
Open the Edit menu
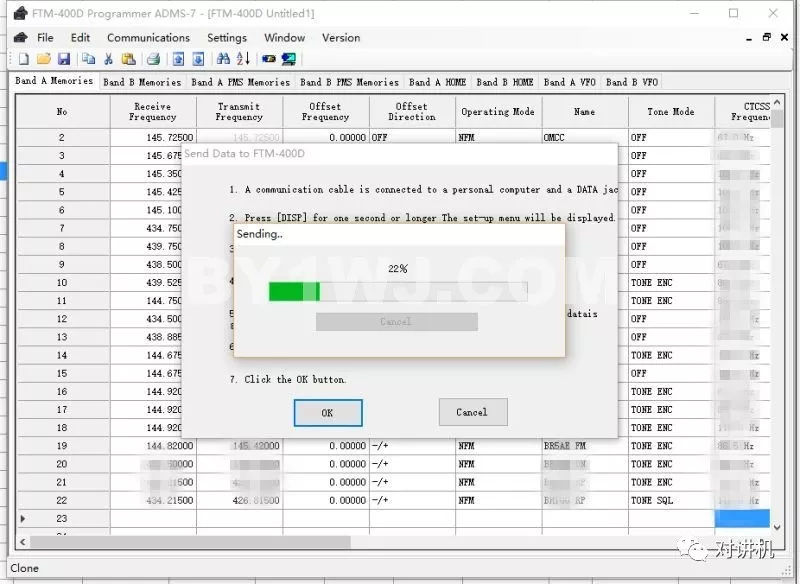(x=80, y=38)
